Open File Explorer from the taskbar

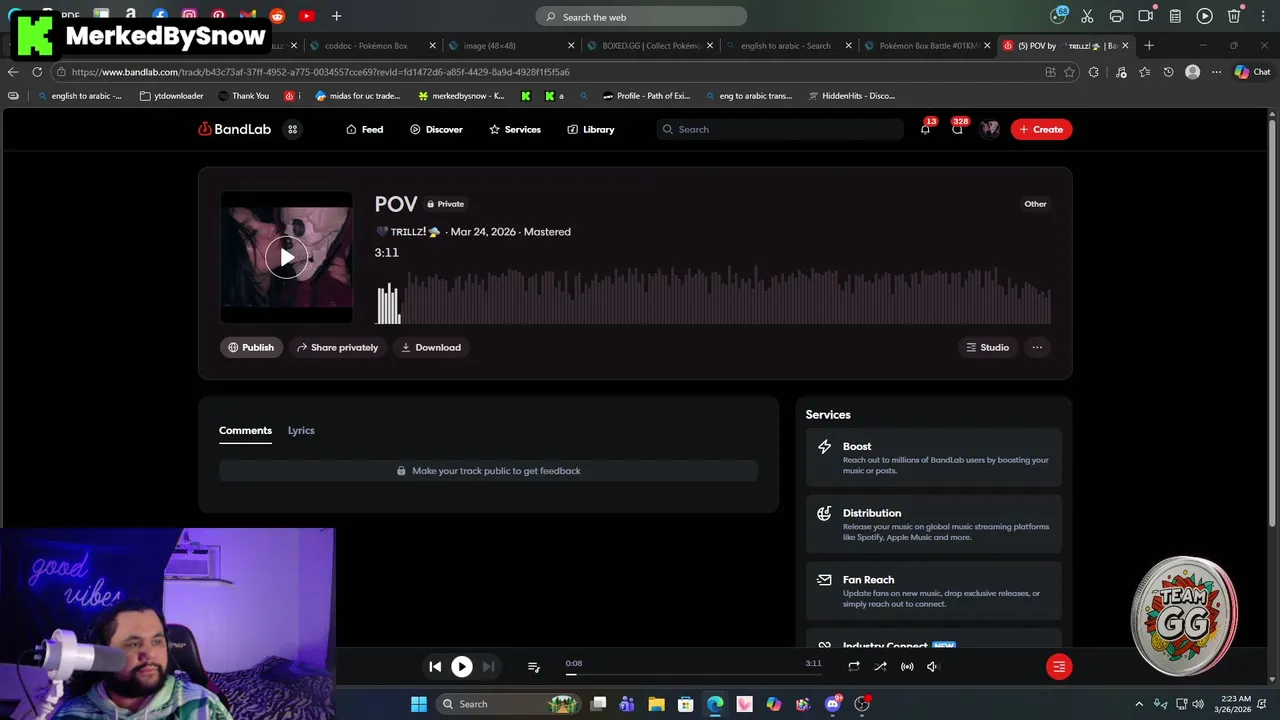[656, 704]
